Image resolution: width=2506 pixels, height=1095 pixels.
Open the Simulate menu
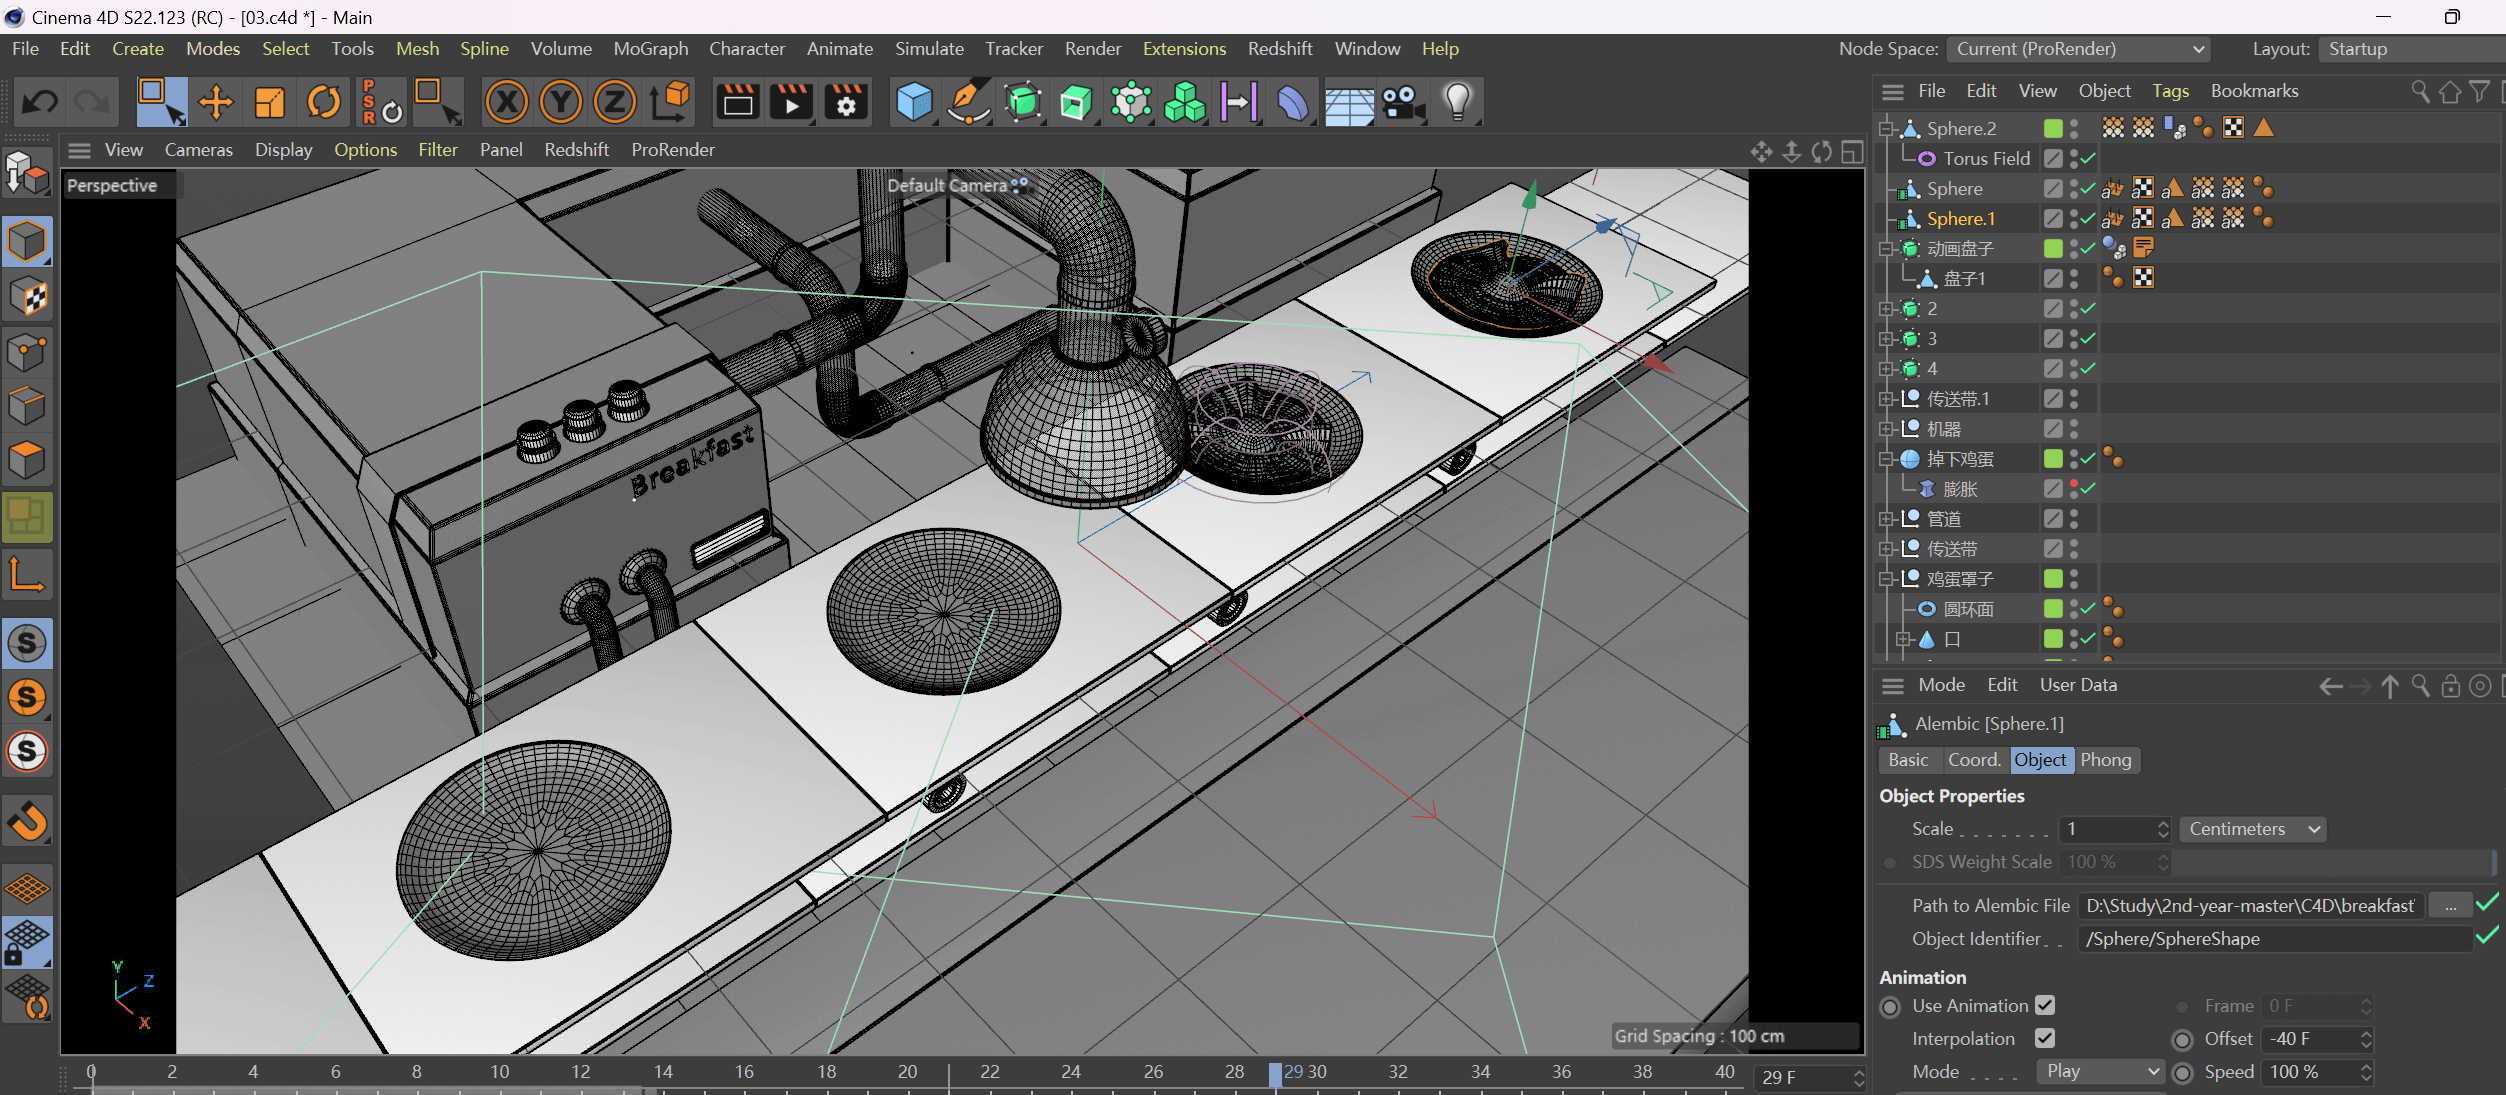point(929,48)
